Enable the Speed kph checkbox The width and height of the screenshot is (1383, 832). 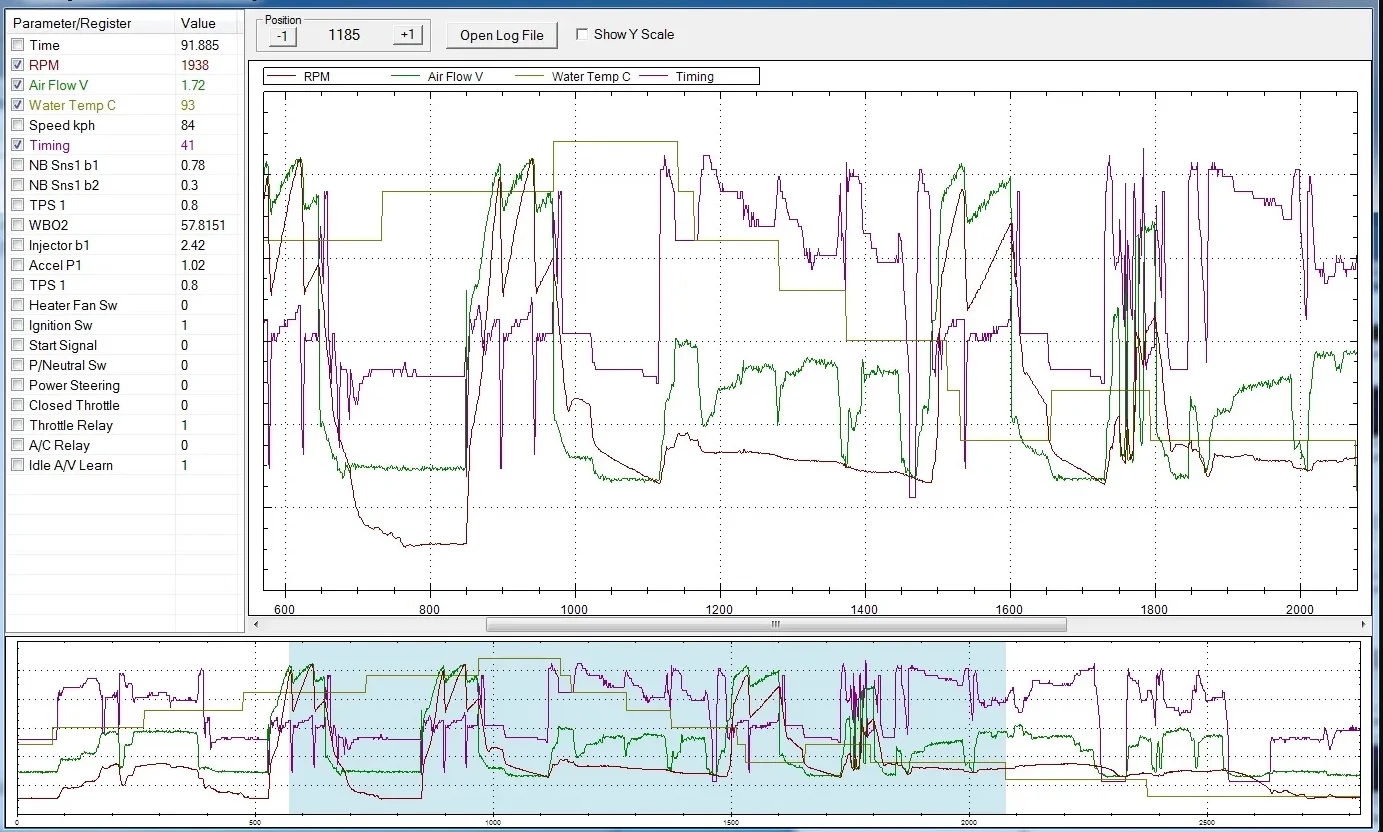[x=17, y=125]
